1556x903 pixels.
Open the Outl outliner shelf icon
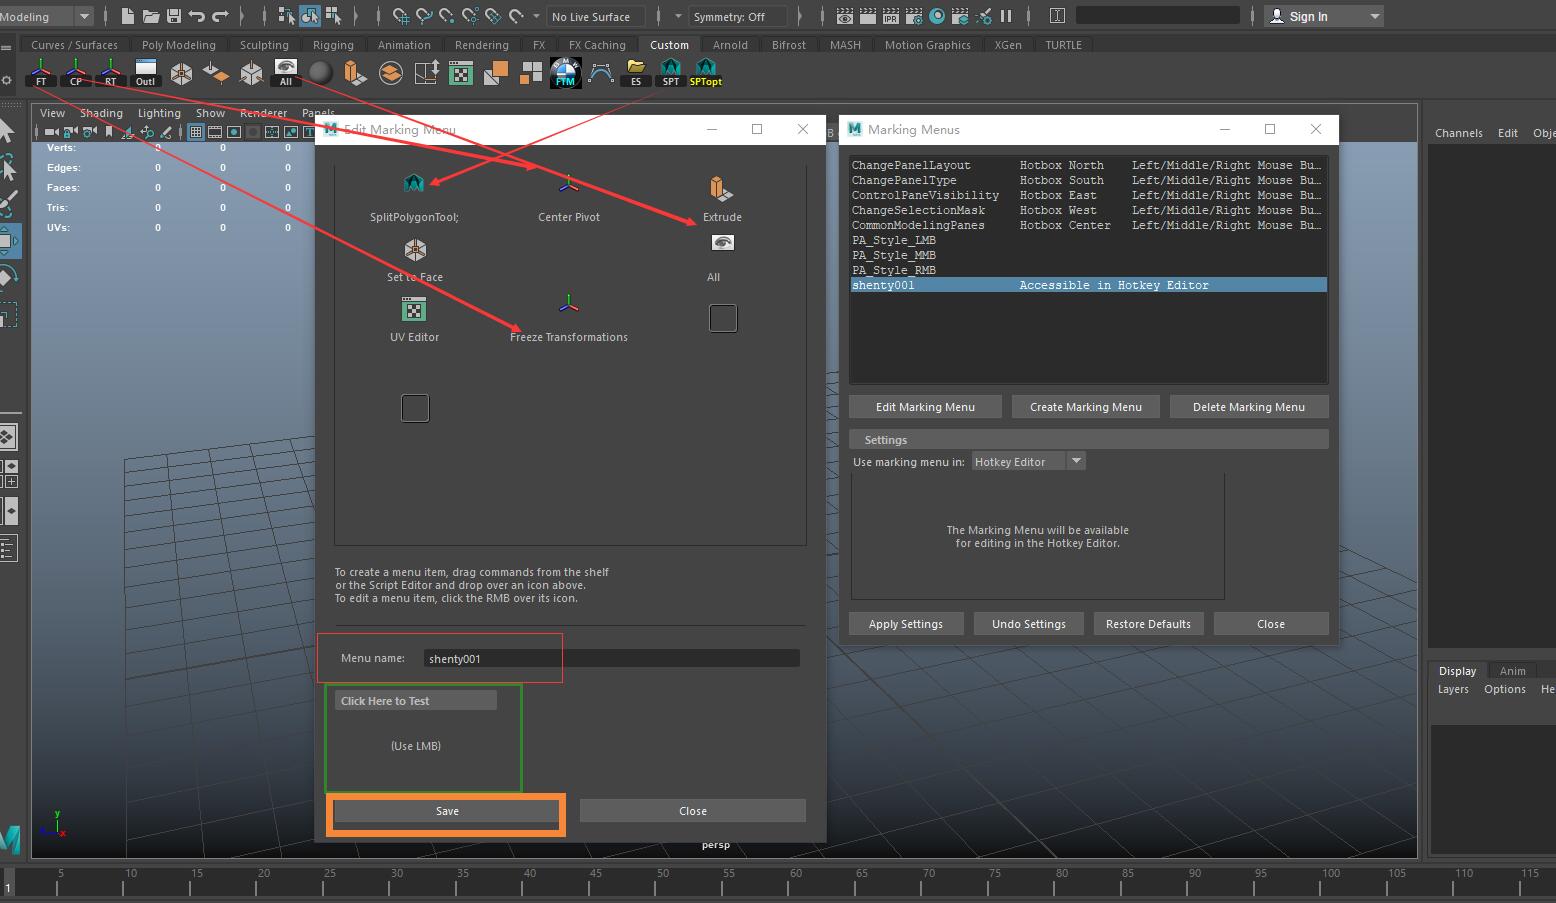[146, 73]
